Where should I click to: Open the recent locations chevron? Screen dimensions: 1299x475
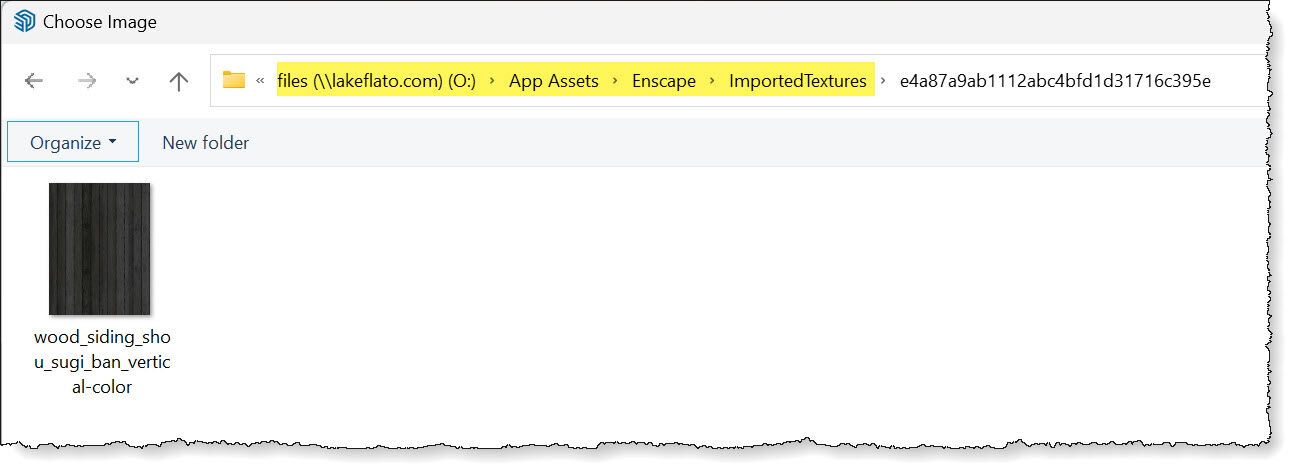(132, 81)
